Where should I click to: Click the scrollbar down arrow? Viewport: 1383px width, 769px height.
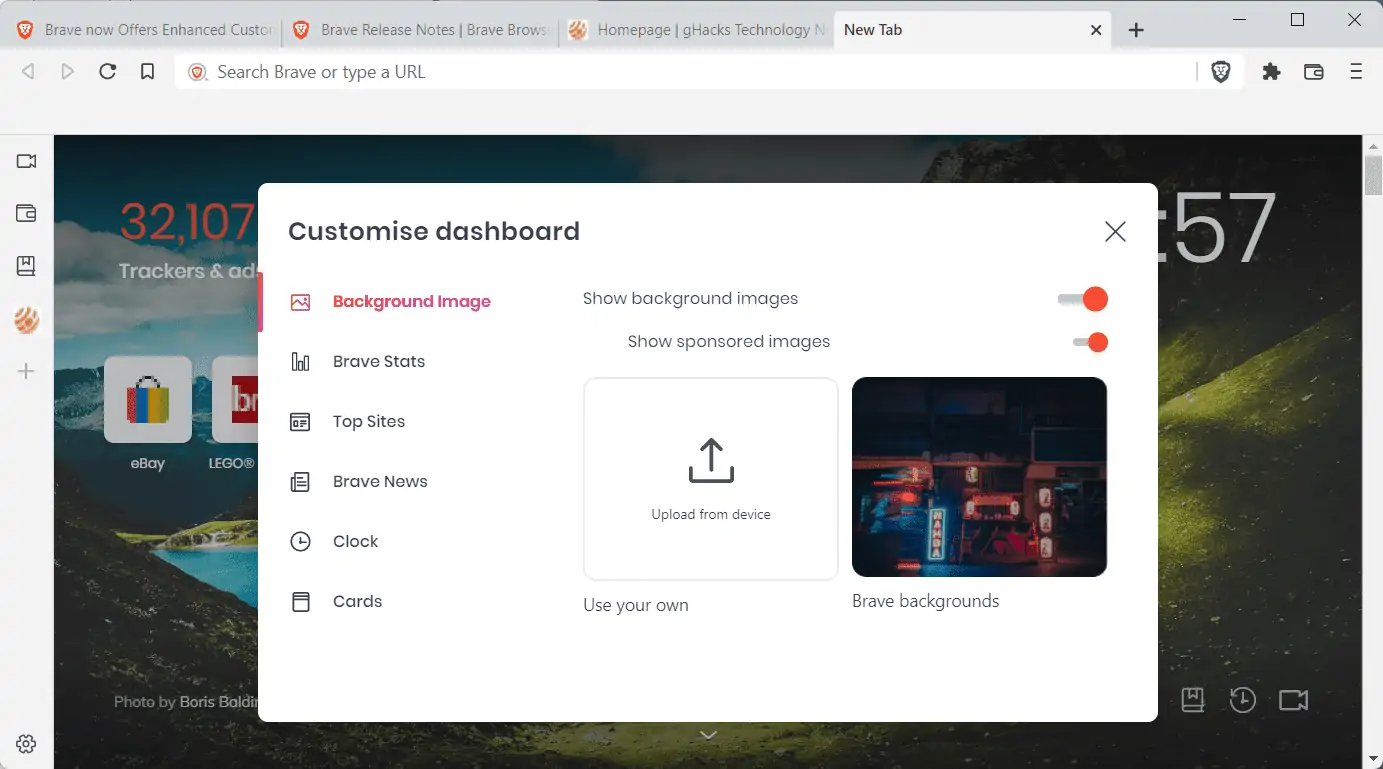click(1373, 758)
